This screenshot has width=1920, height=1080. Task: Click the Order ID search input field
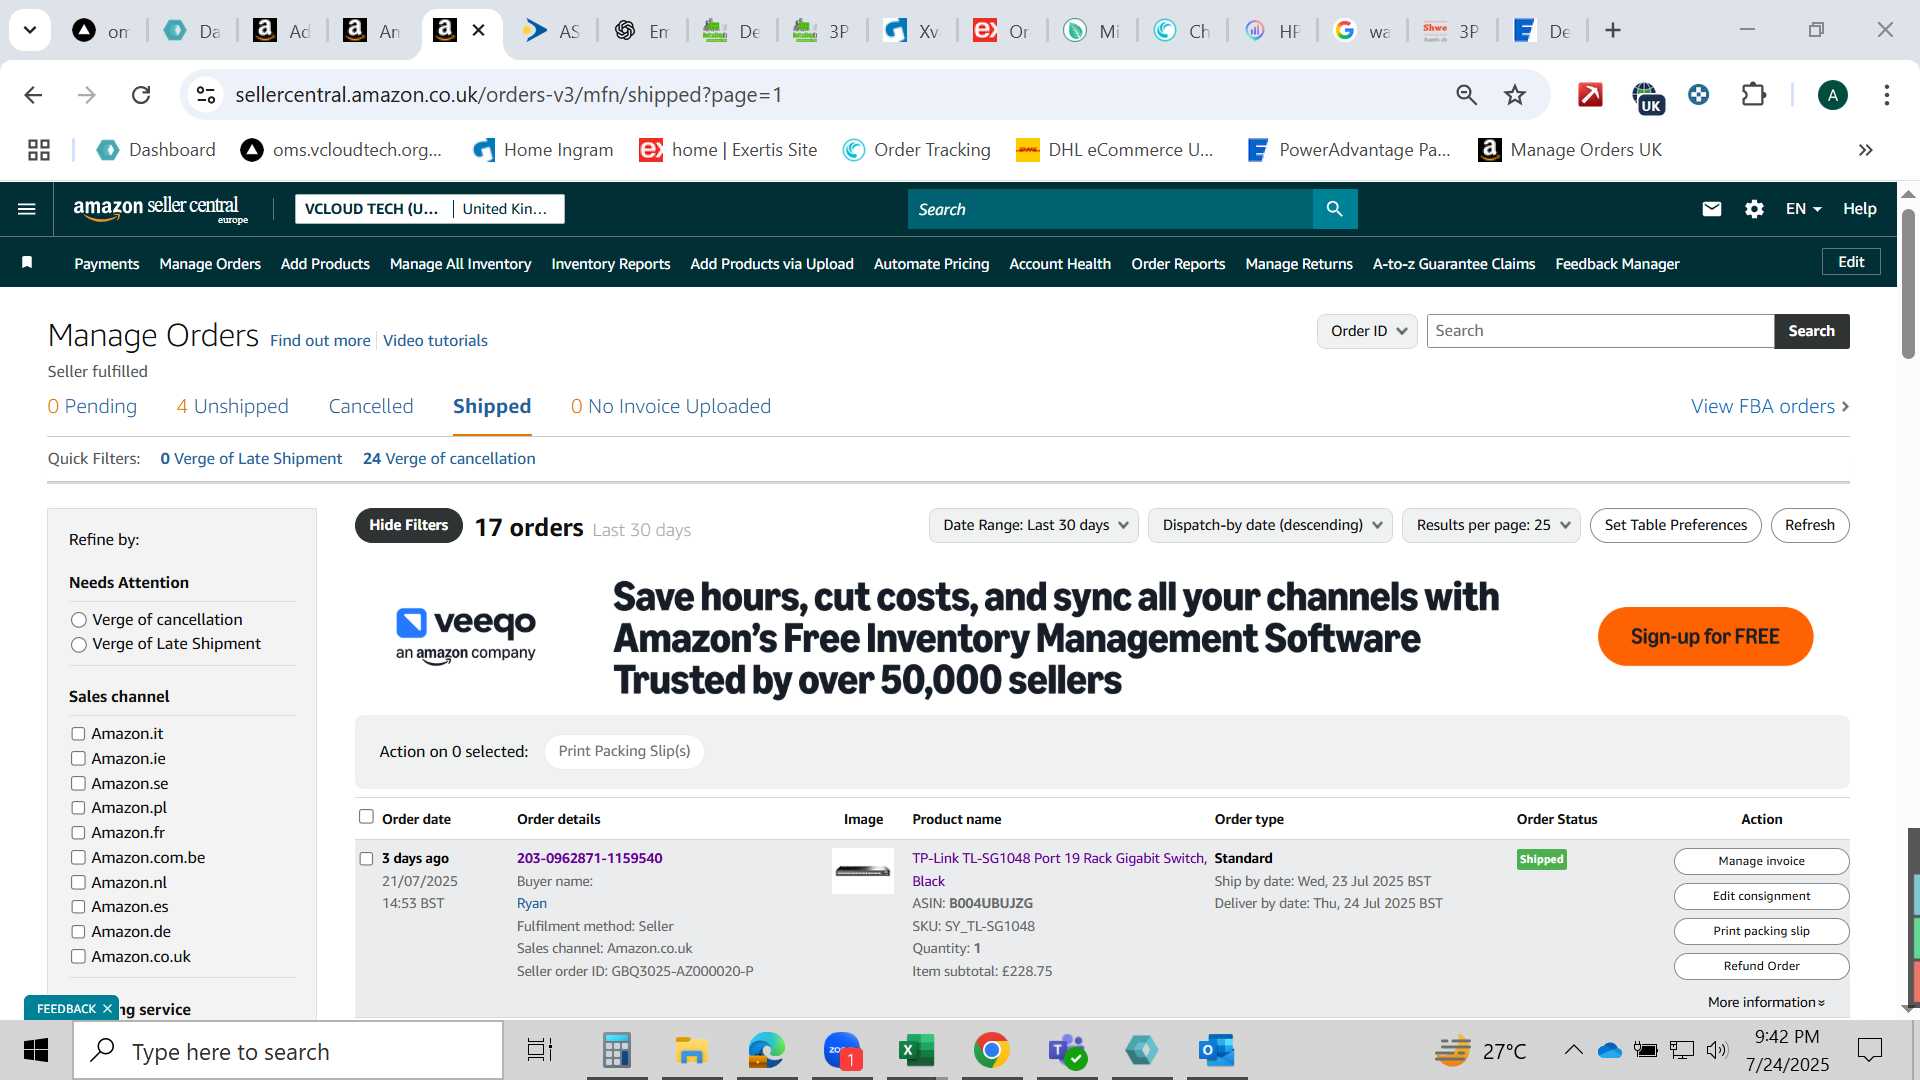coord(1600,331)
